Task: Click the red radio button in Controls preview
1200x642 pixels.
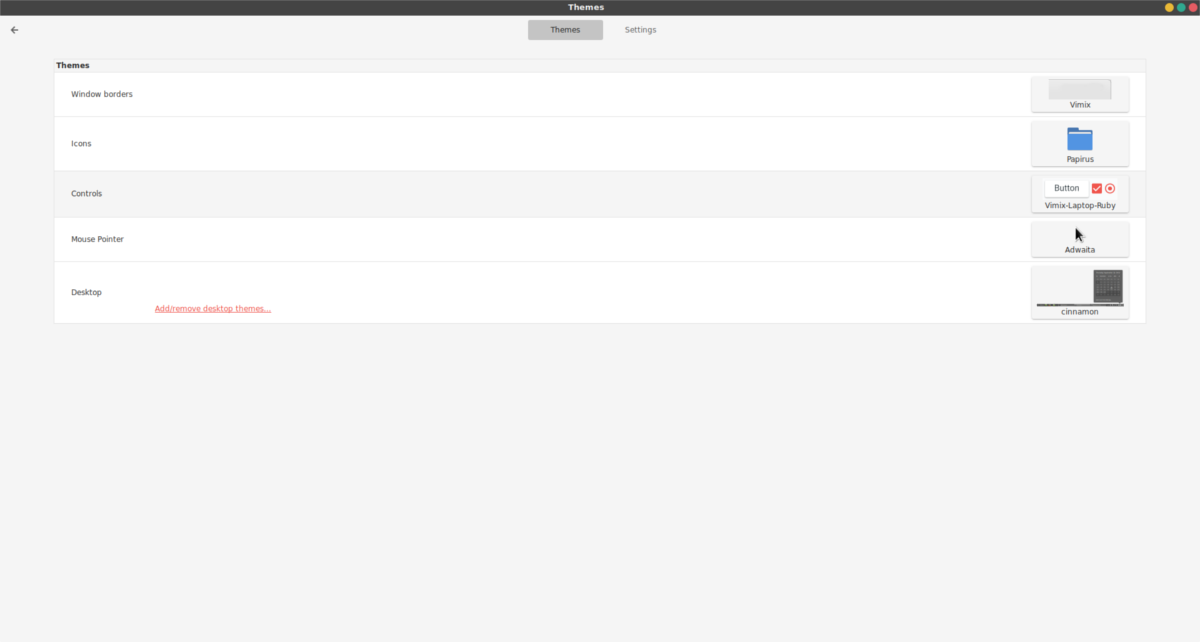Action: tap(1110, 188)
